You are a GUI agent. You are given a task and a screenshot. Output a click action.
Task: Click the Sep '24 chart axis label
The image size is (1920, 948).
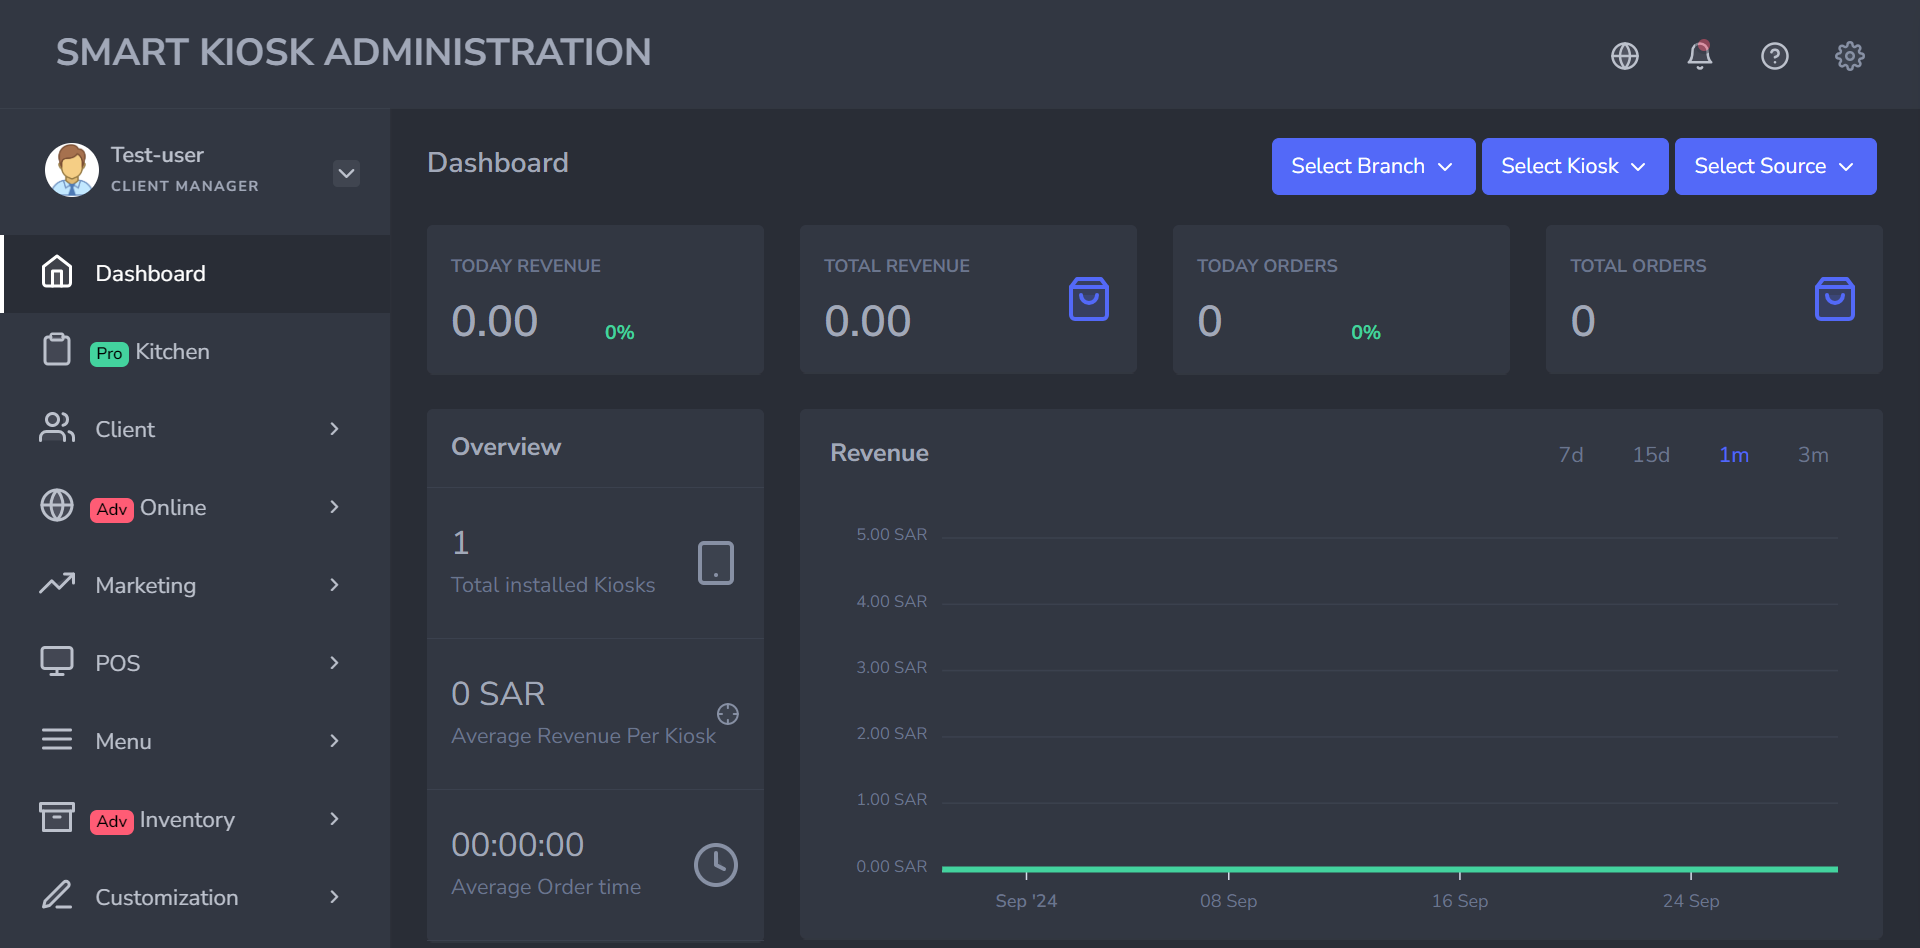1026,901
